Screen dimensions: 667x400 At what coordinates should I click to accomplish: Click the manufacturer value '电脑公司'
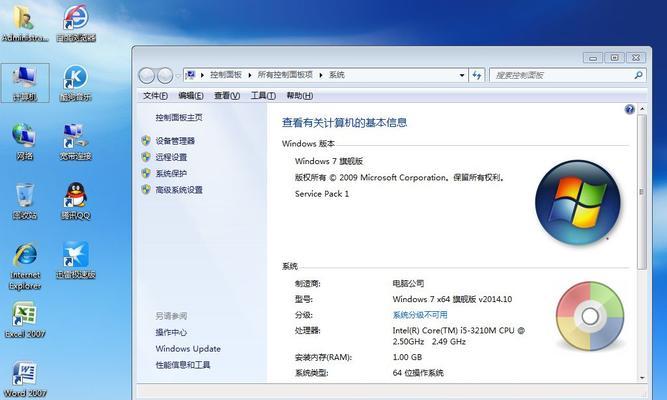tap(408, 283)
